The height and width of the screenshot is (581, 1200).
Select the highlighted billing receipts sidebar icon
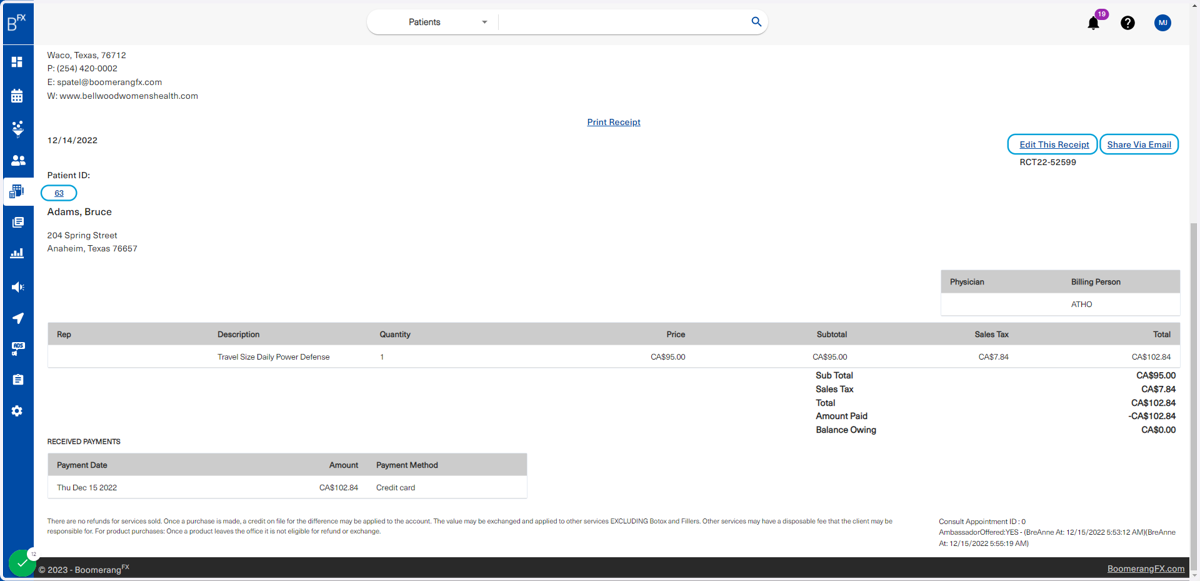coord(17,191)
